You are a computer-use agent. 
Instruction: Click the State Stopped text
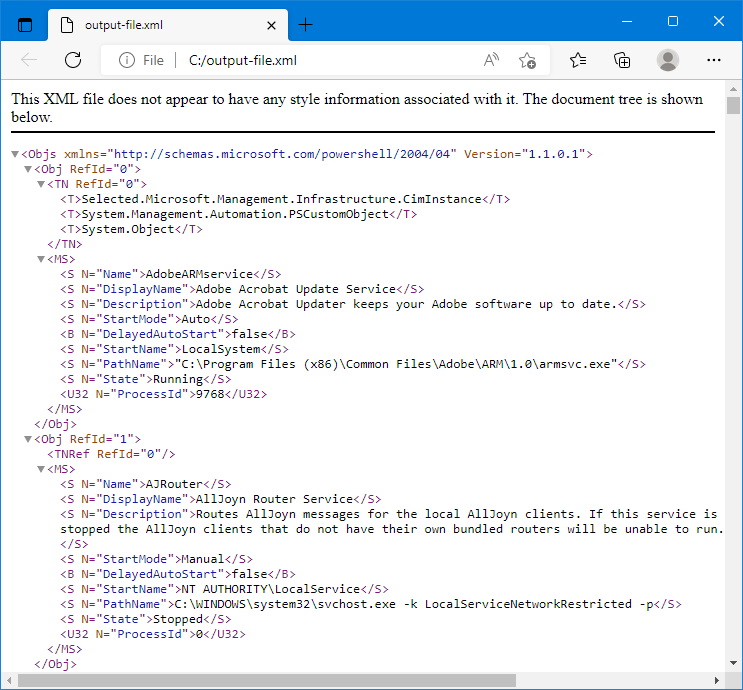coord(178,619)
